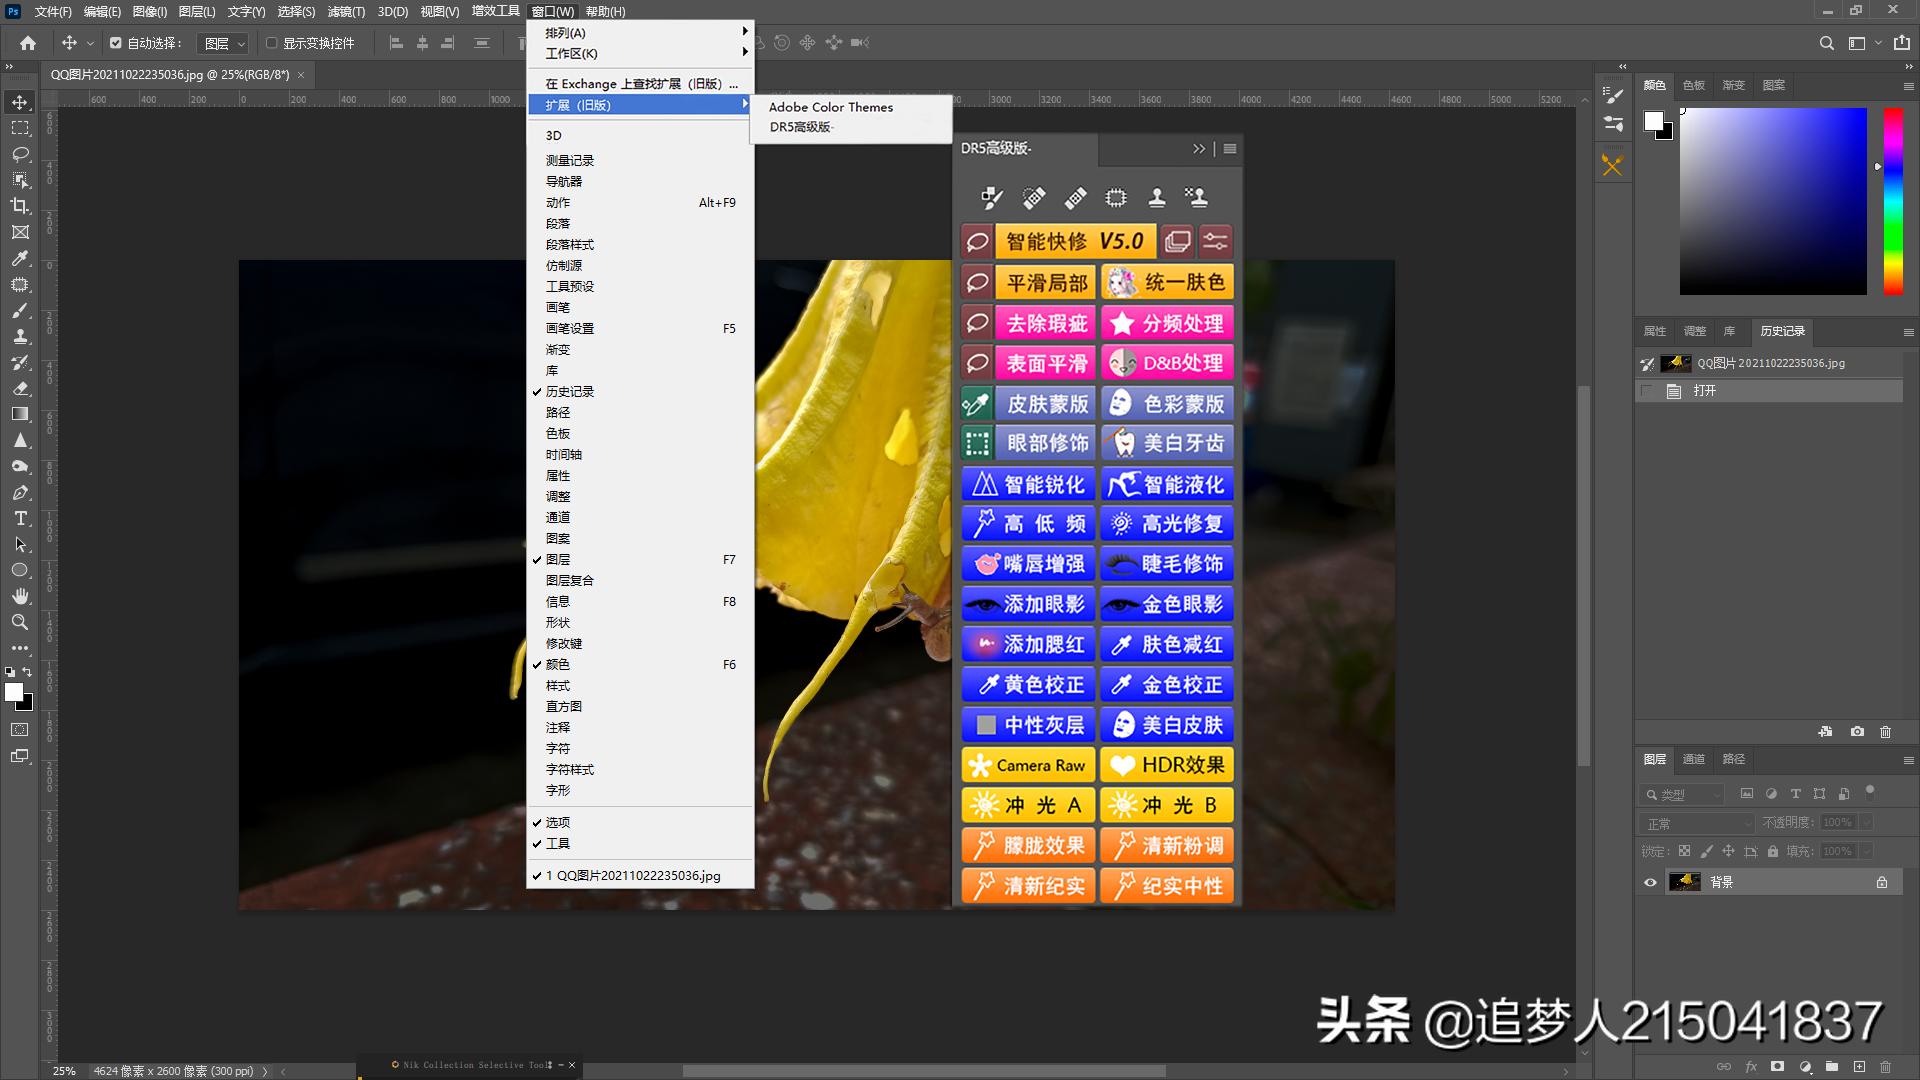This screenshot has width=1920, height=1080.
Task: Open the 智能液化 function in DR5
Action: pos(1167,483)
